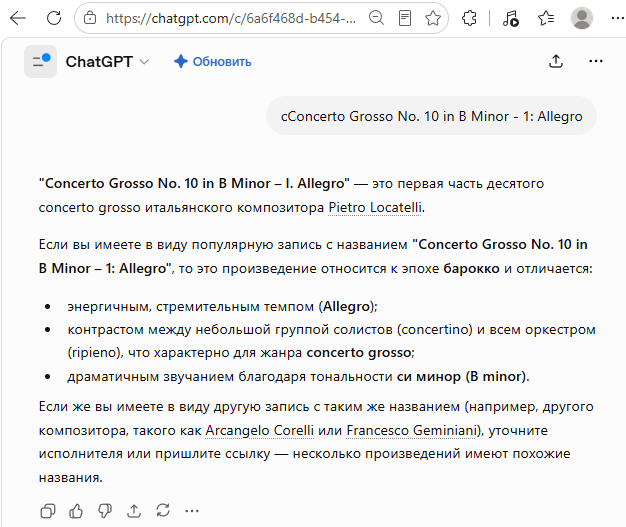Open the browser favorites list
The image size is (626, 527).
point(546,18)
